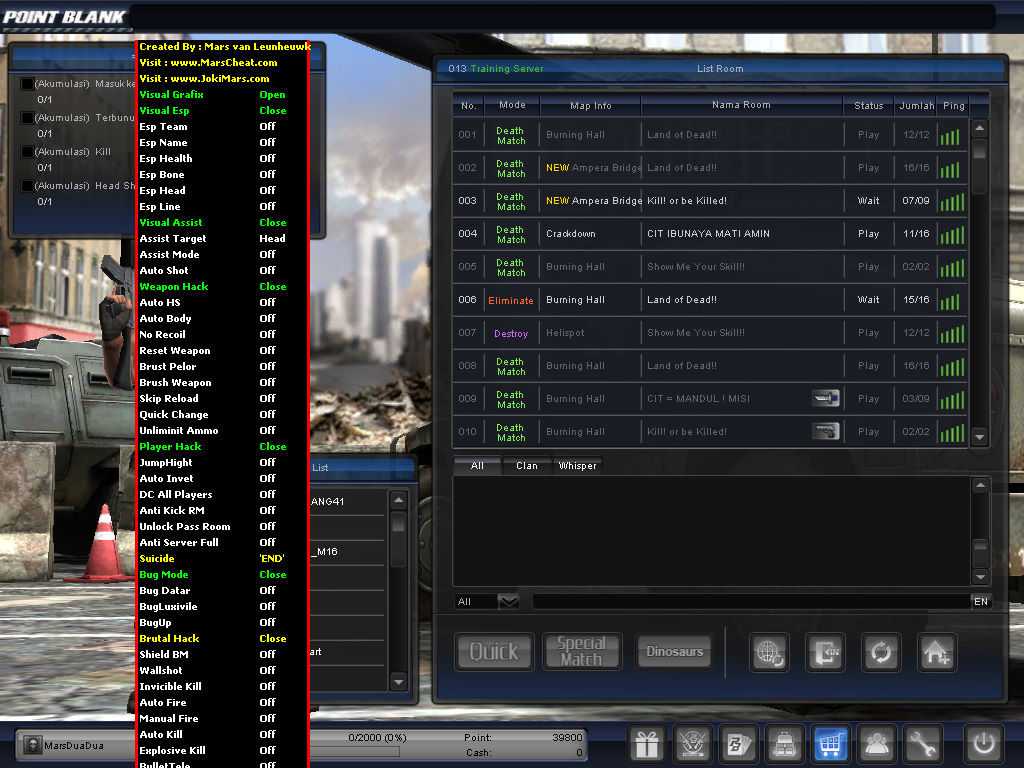1024x768 pixels.
Task: Toggle the Akumulasi Masuk checkbox
Action: (27, 84)
